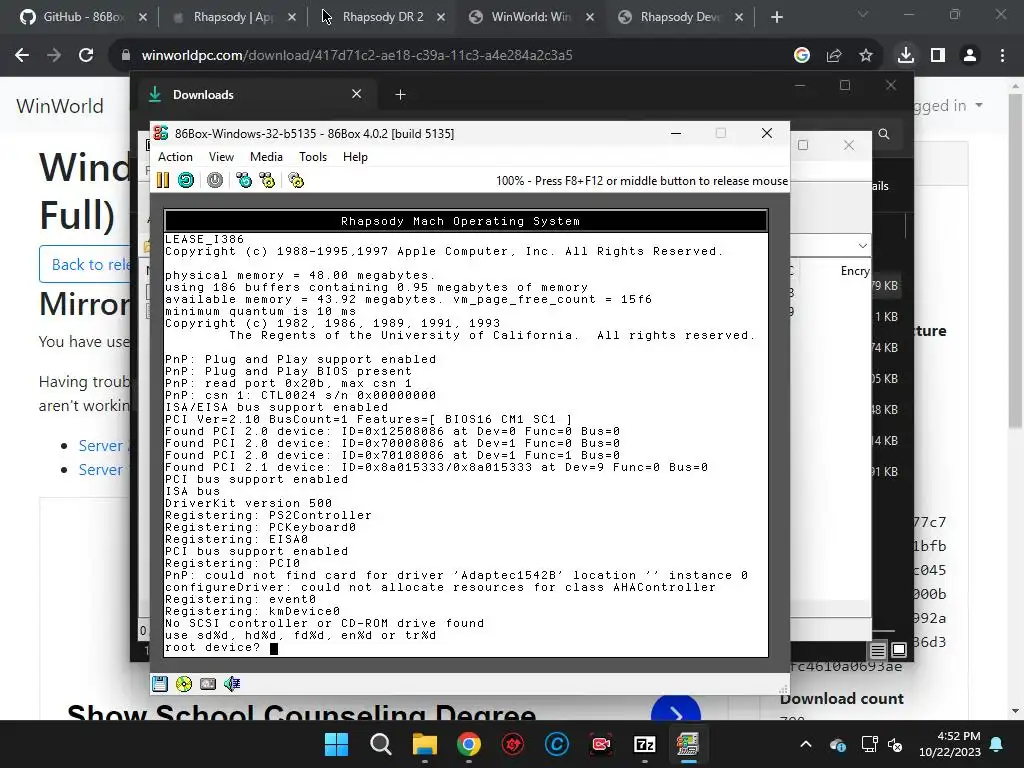Viewport: 1024px width, 768px height.
Task: Click the Google icon in the address bar
Action: tap(802, 56)
